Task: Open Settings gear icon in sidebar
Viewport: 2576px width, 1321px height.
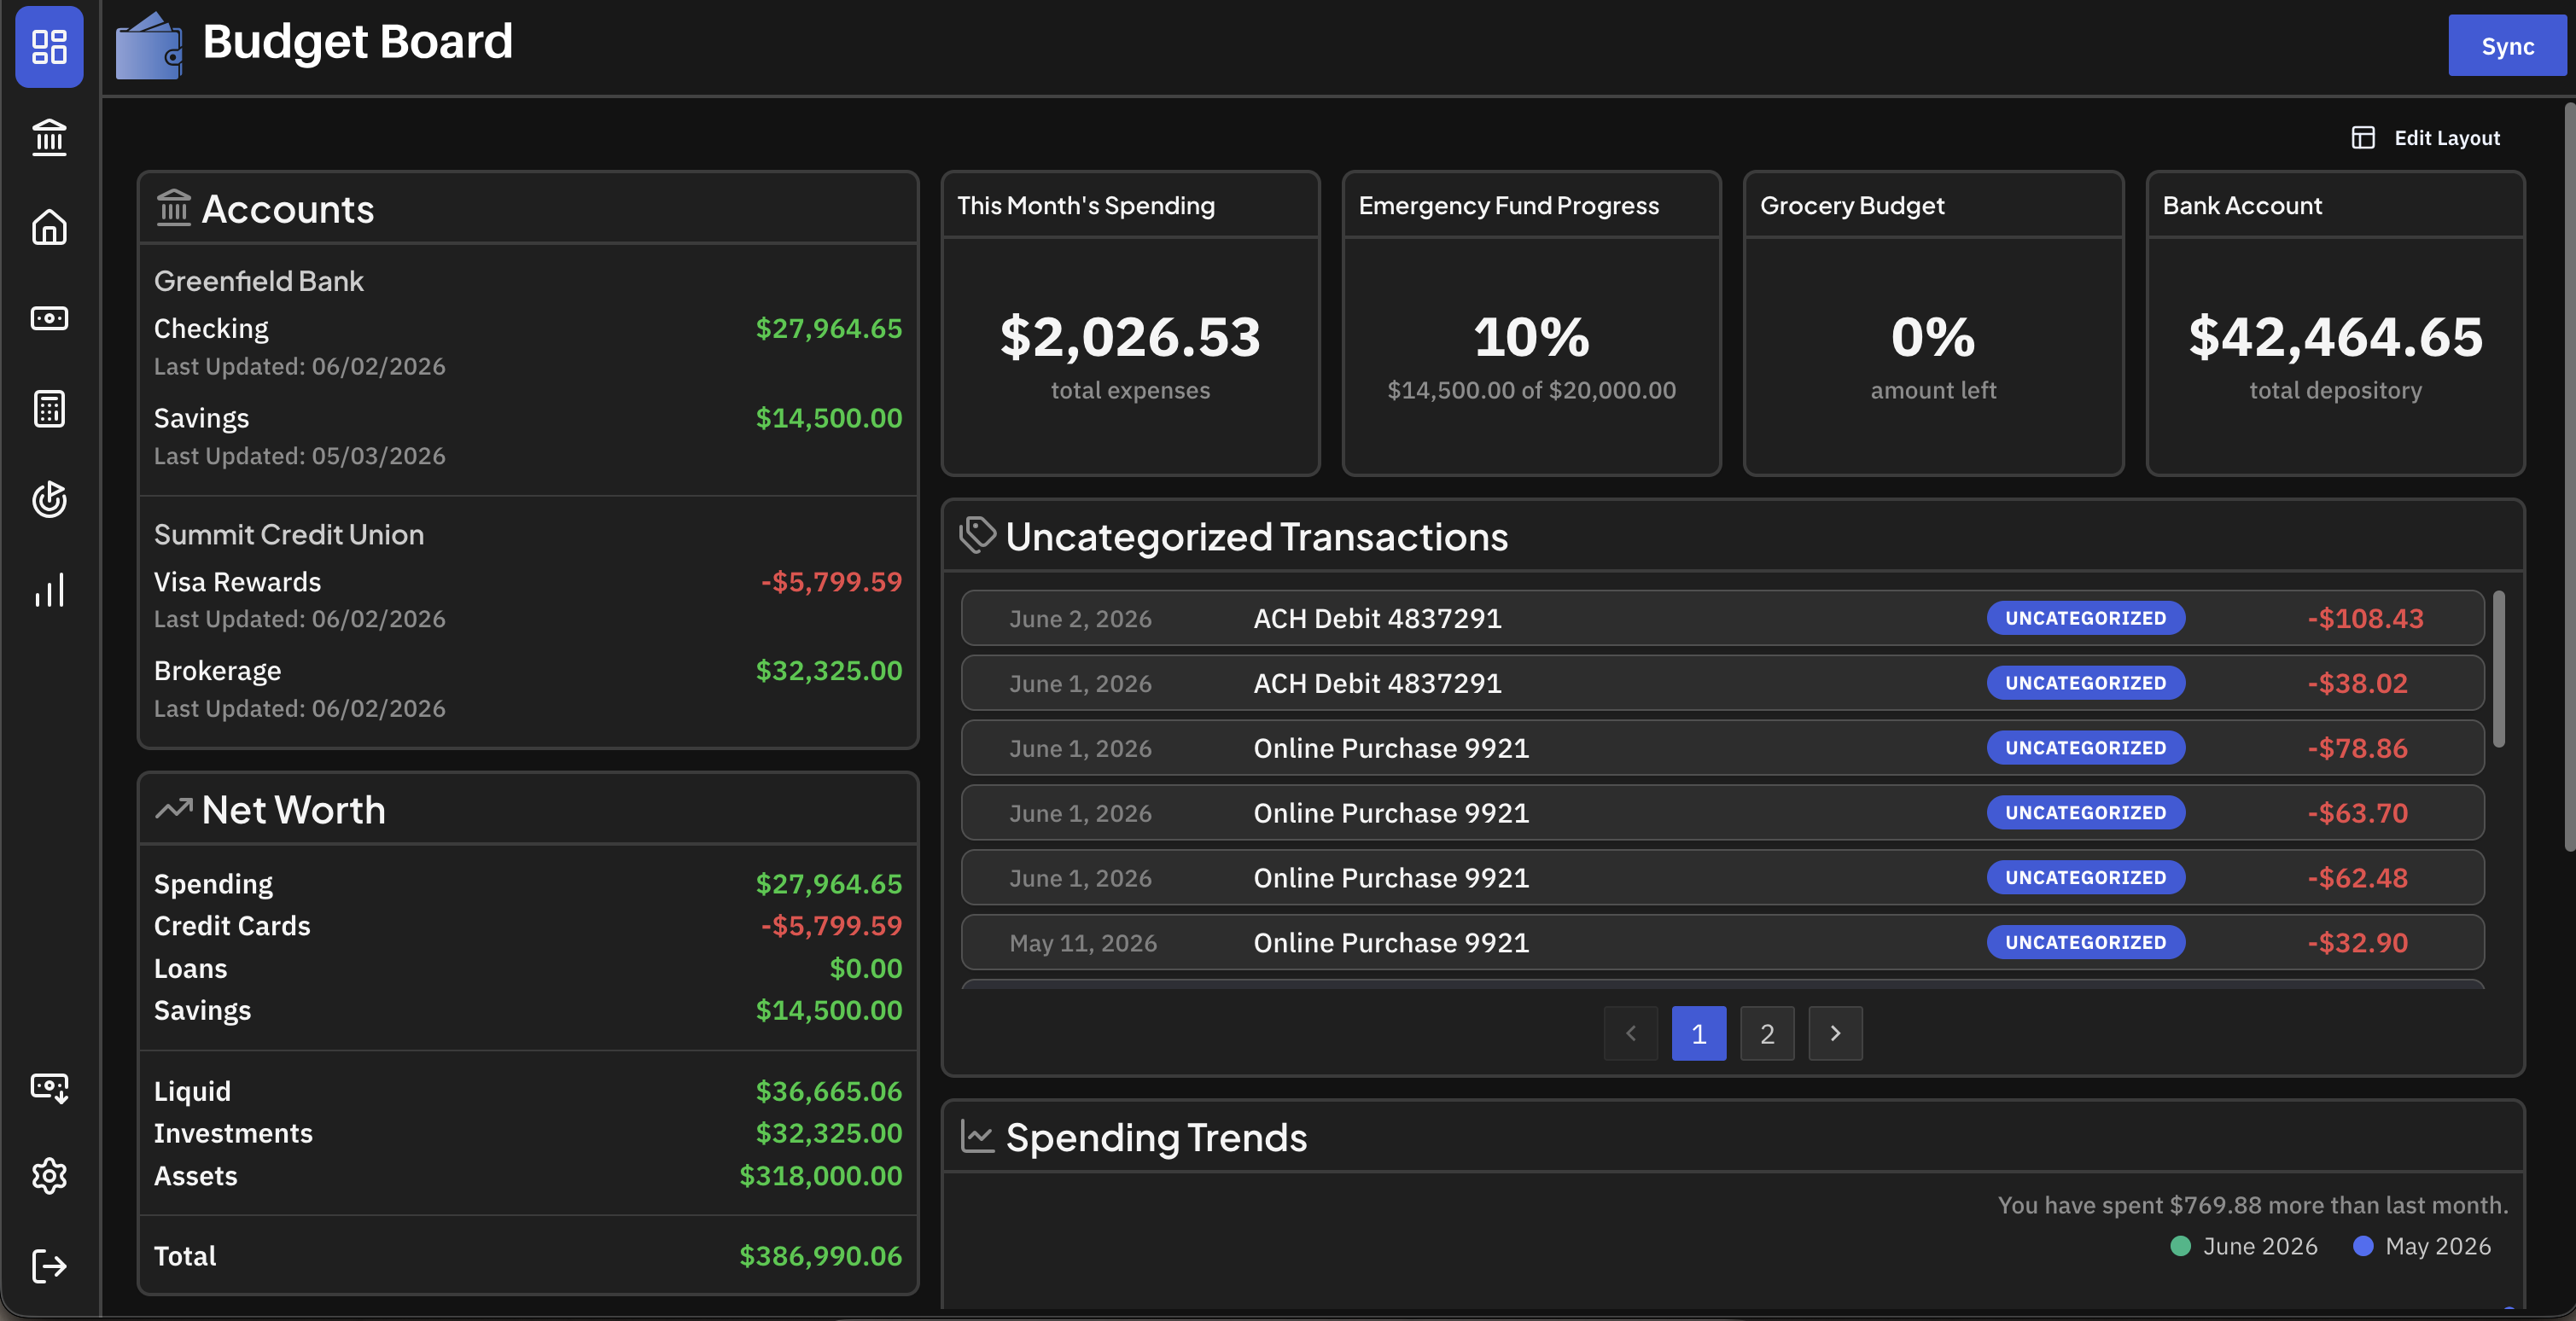Action: [x=49, y=1176]
